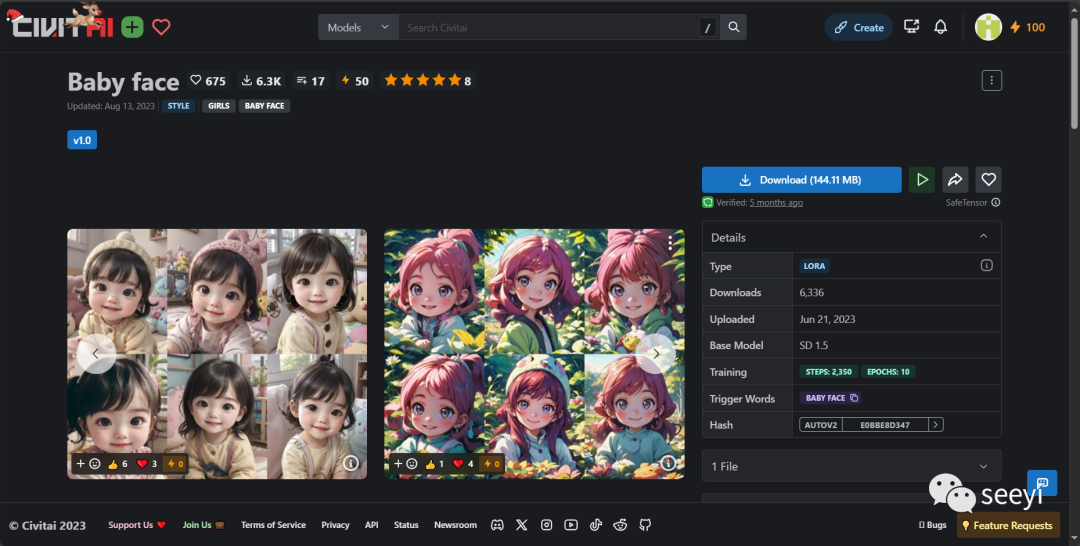The height and width of the screenshot is (546, 1080).
Task: Open Join Us footer link
Action: [x=203, y=525]
